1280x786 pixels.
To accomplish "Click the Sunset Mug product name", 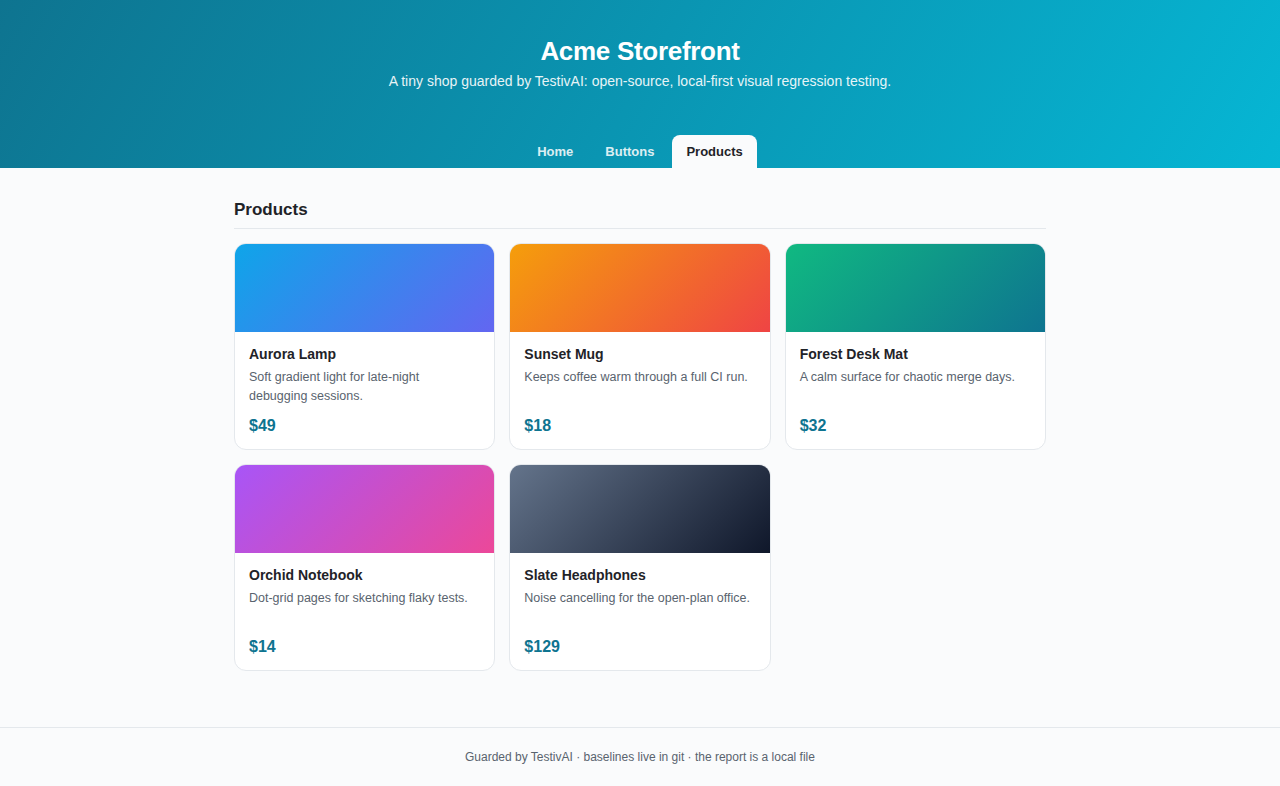I will click(564, 354).
